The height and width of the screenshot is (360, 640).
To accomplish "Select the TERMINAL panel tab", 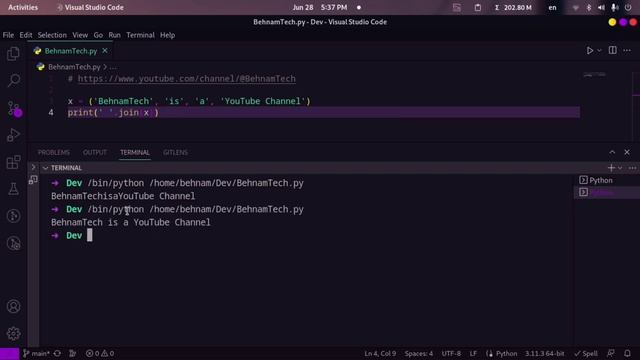I will (x=135, y=152).
